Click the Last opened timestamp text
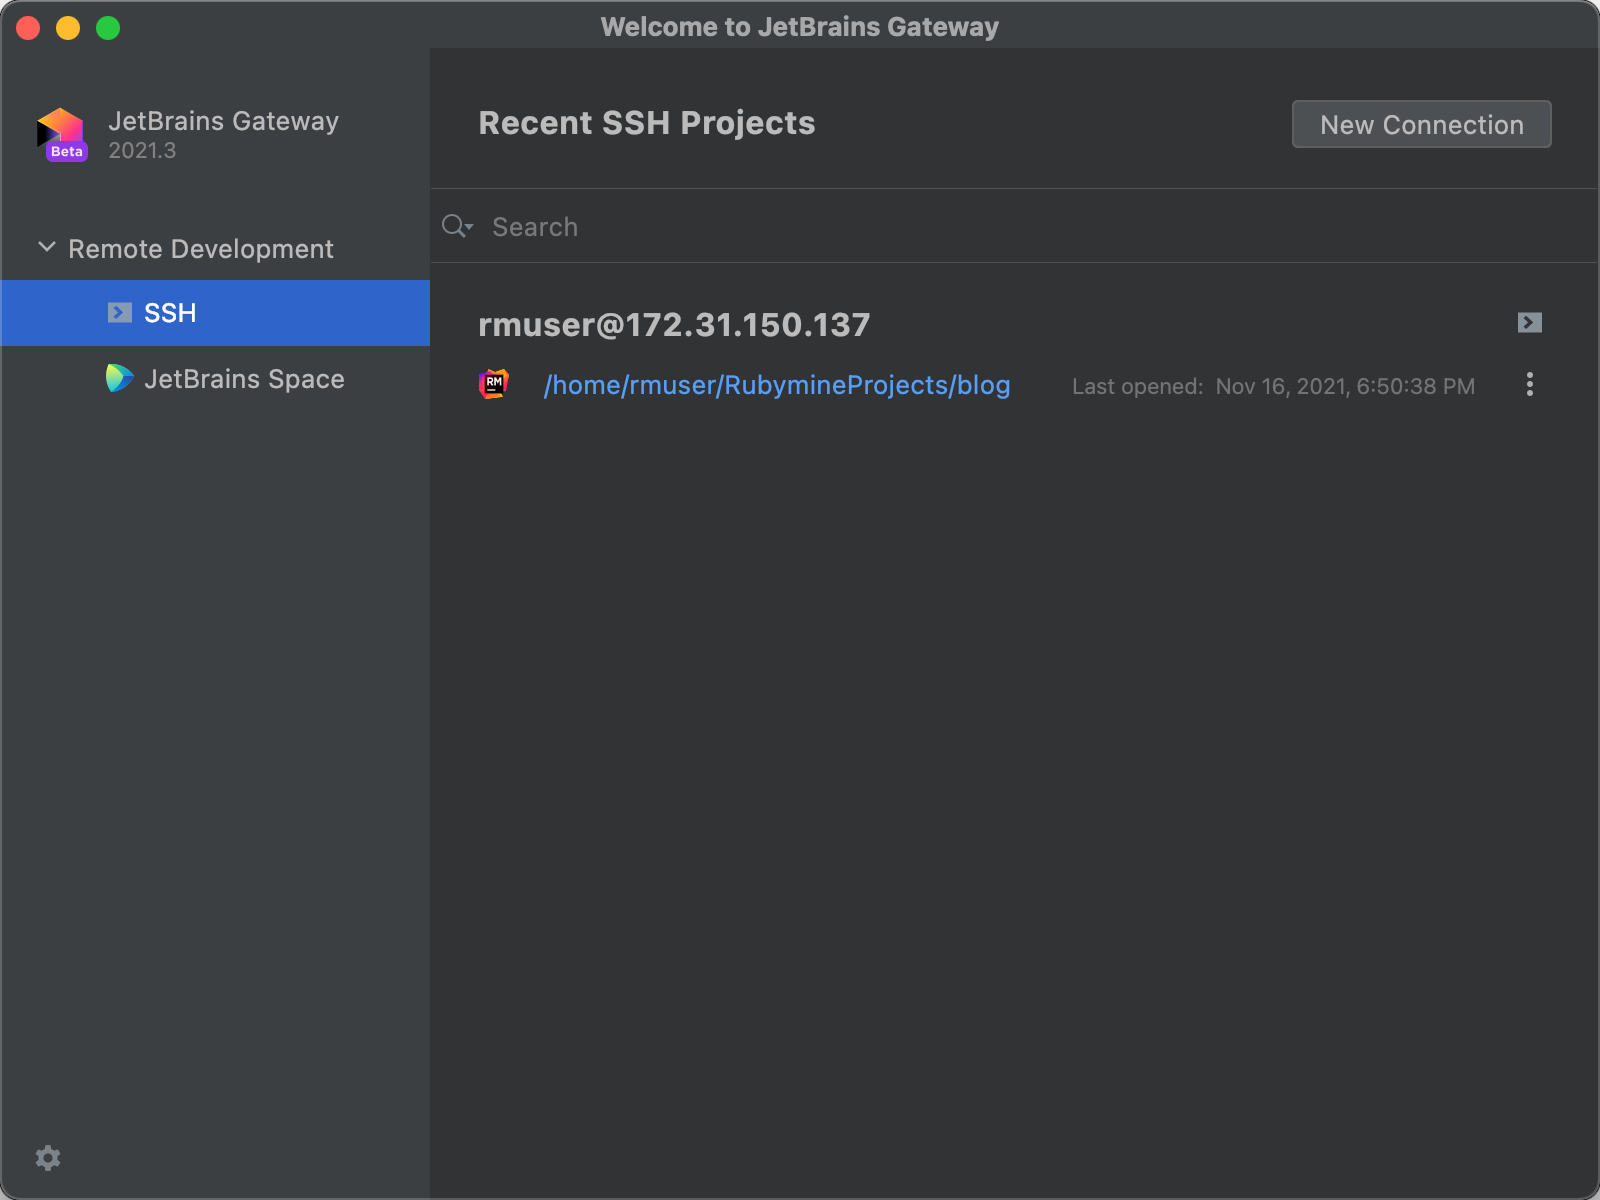 pos(1273,387)
